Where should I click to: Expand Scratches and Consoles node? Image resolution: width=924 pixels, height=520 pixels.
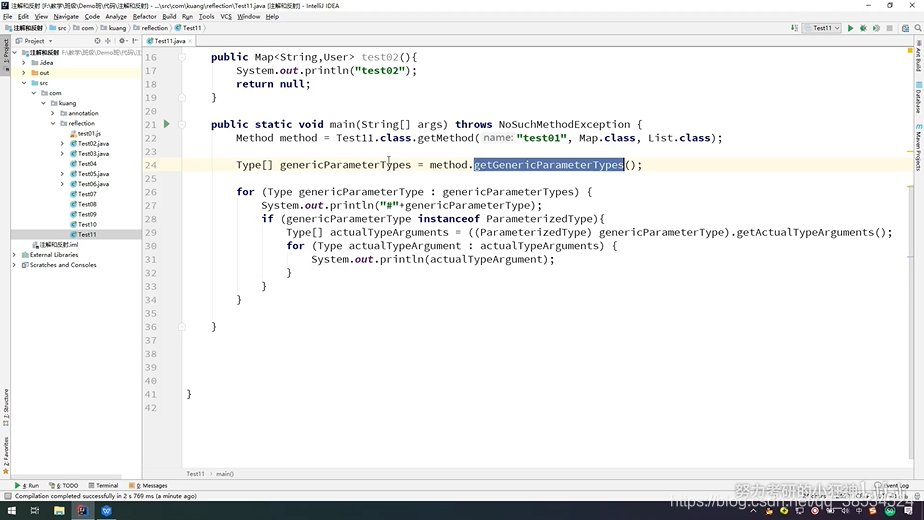(x=14, y=265)
